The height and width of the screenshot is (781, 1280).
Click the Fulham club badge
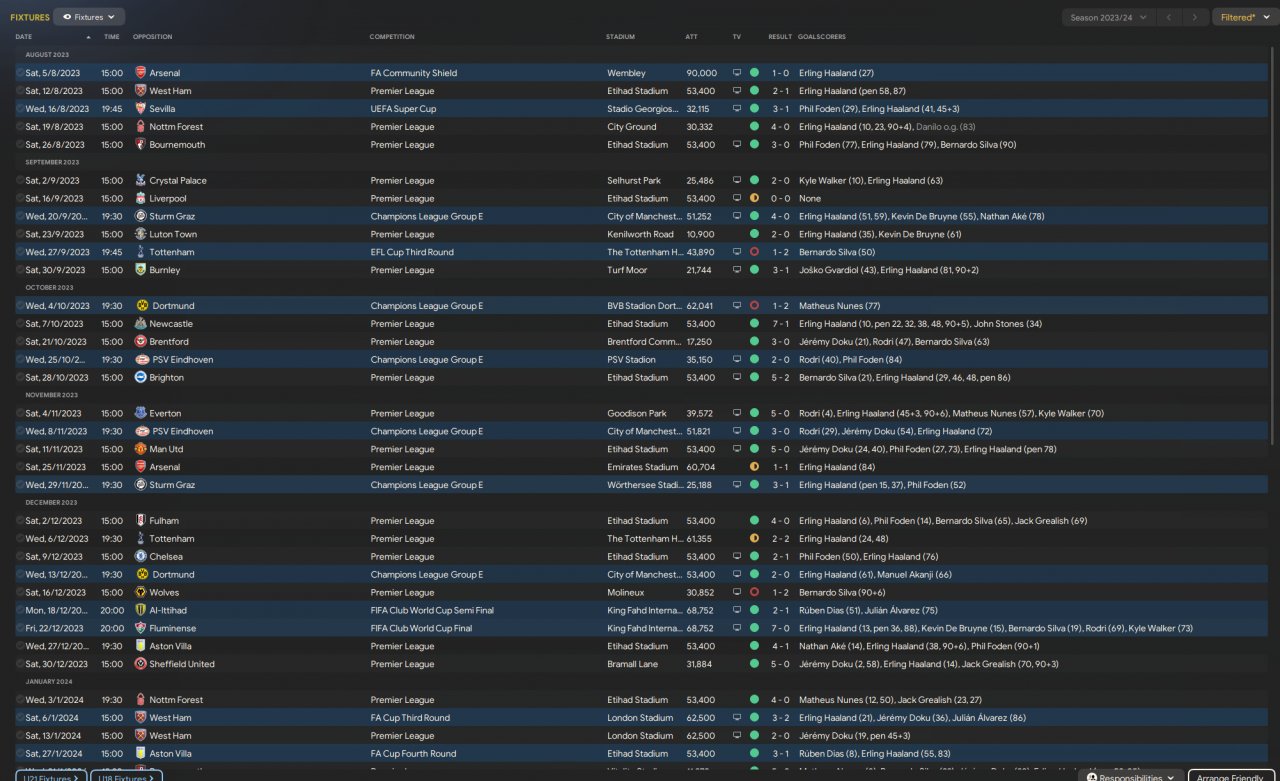point(140,521)
